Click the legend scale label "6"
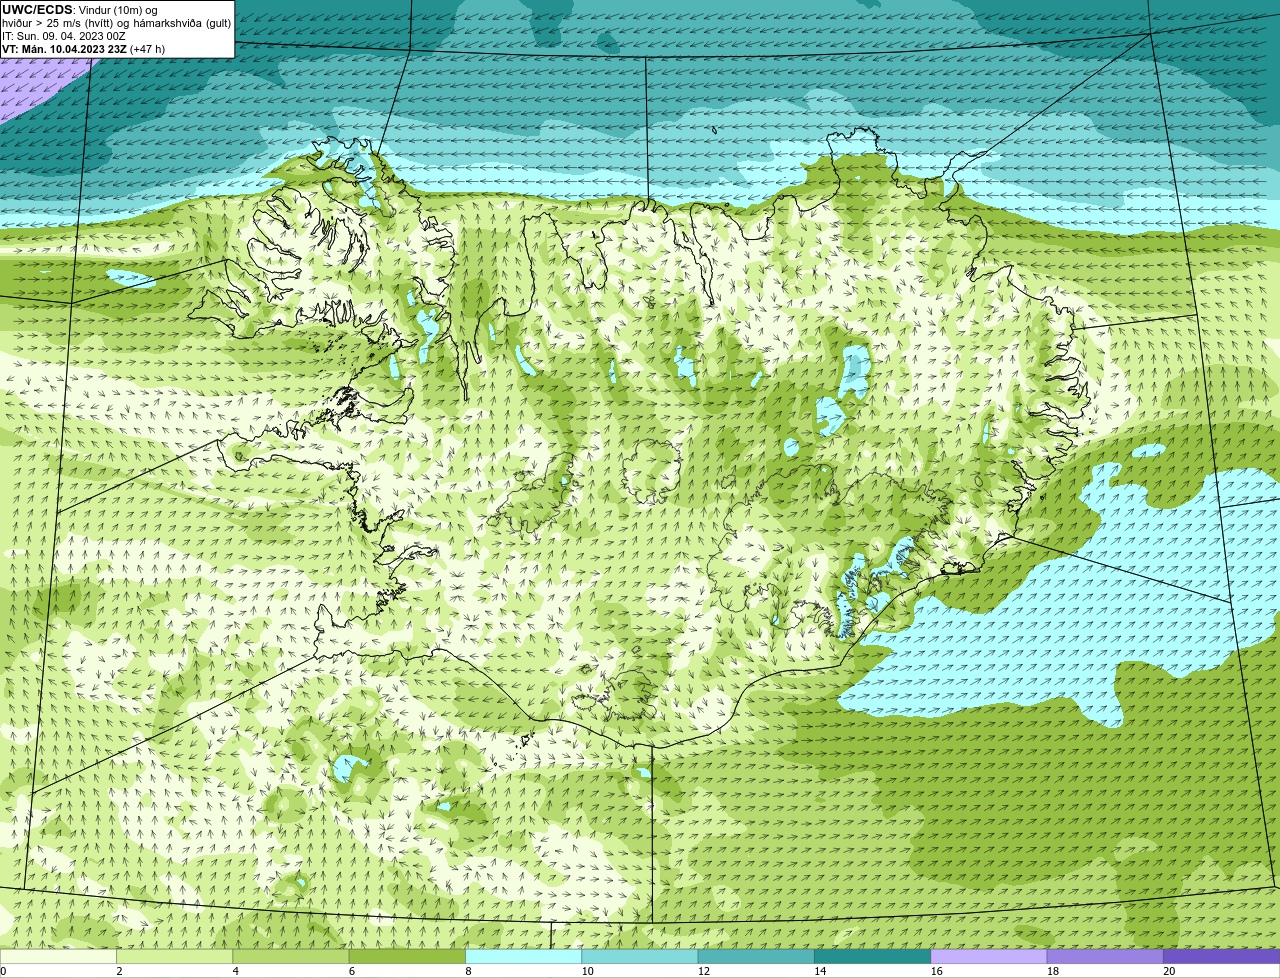The image size is (1280, 978). click(x=351, y=971)
